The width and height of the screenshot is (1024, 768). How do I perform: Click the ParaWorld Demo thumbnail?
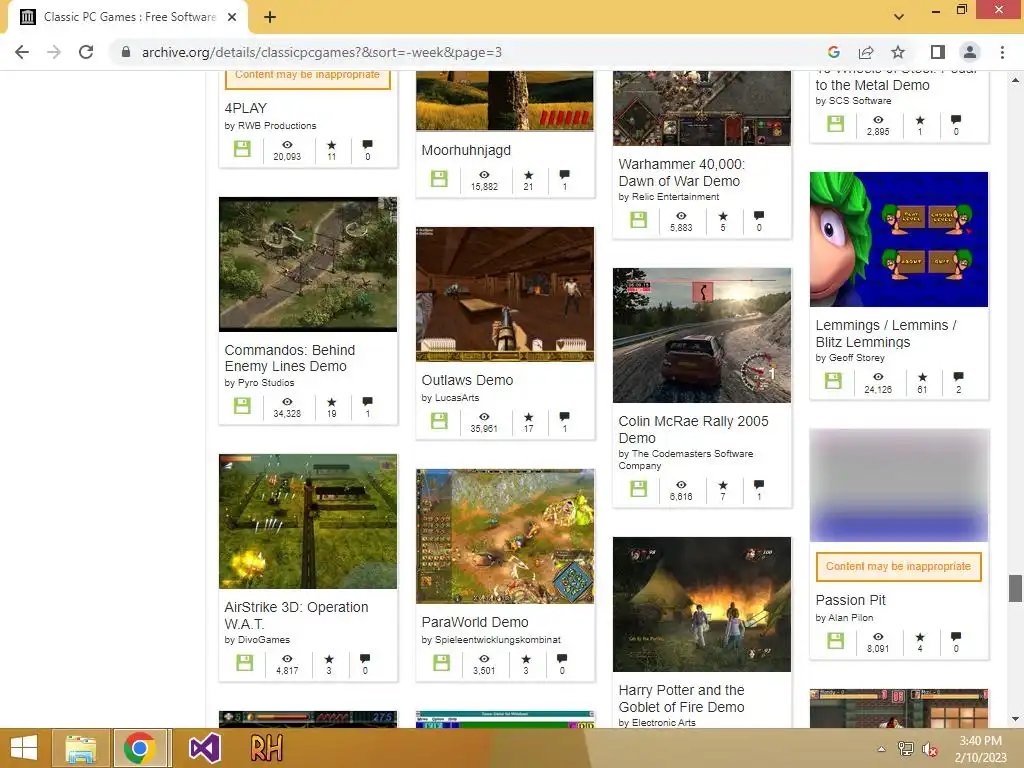click(505, 536)
